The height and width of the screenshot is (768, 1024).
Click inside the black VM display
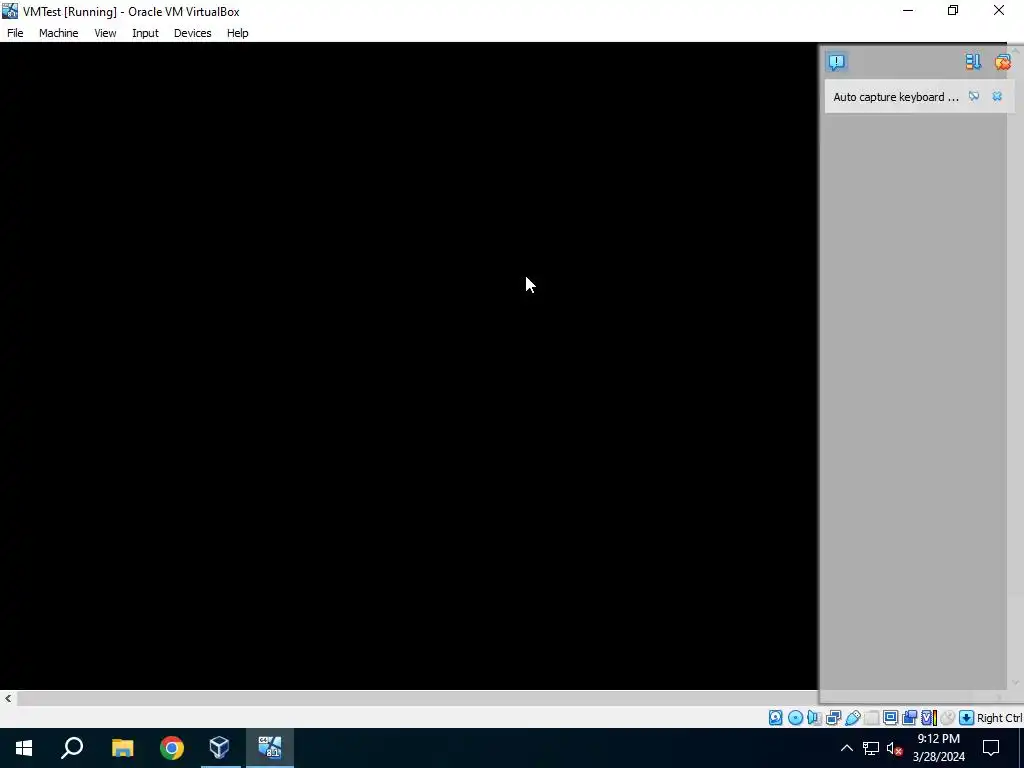click(409, 366)
